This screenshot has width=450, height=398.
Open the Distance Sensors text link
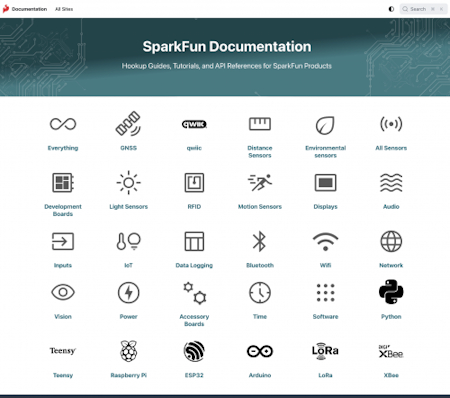pos(260,152)
